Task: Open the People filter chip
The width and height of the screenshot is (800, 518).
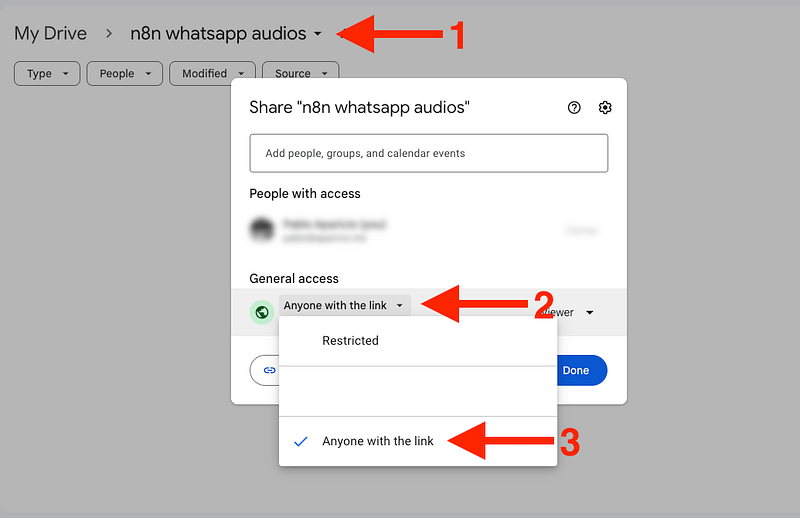Action: pyautogui.click(x=124, y=73)
